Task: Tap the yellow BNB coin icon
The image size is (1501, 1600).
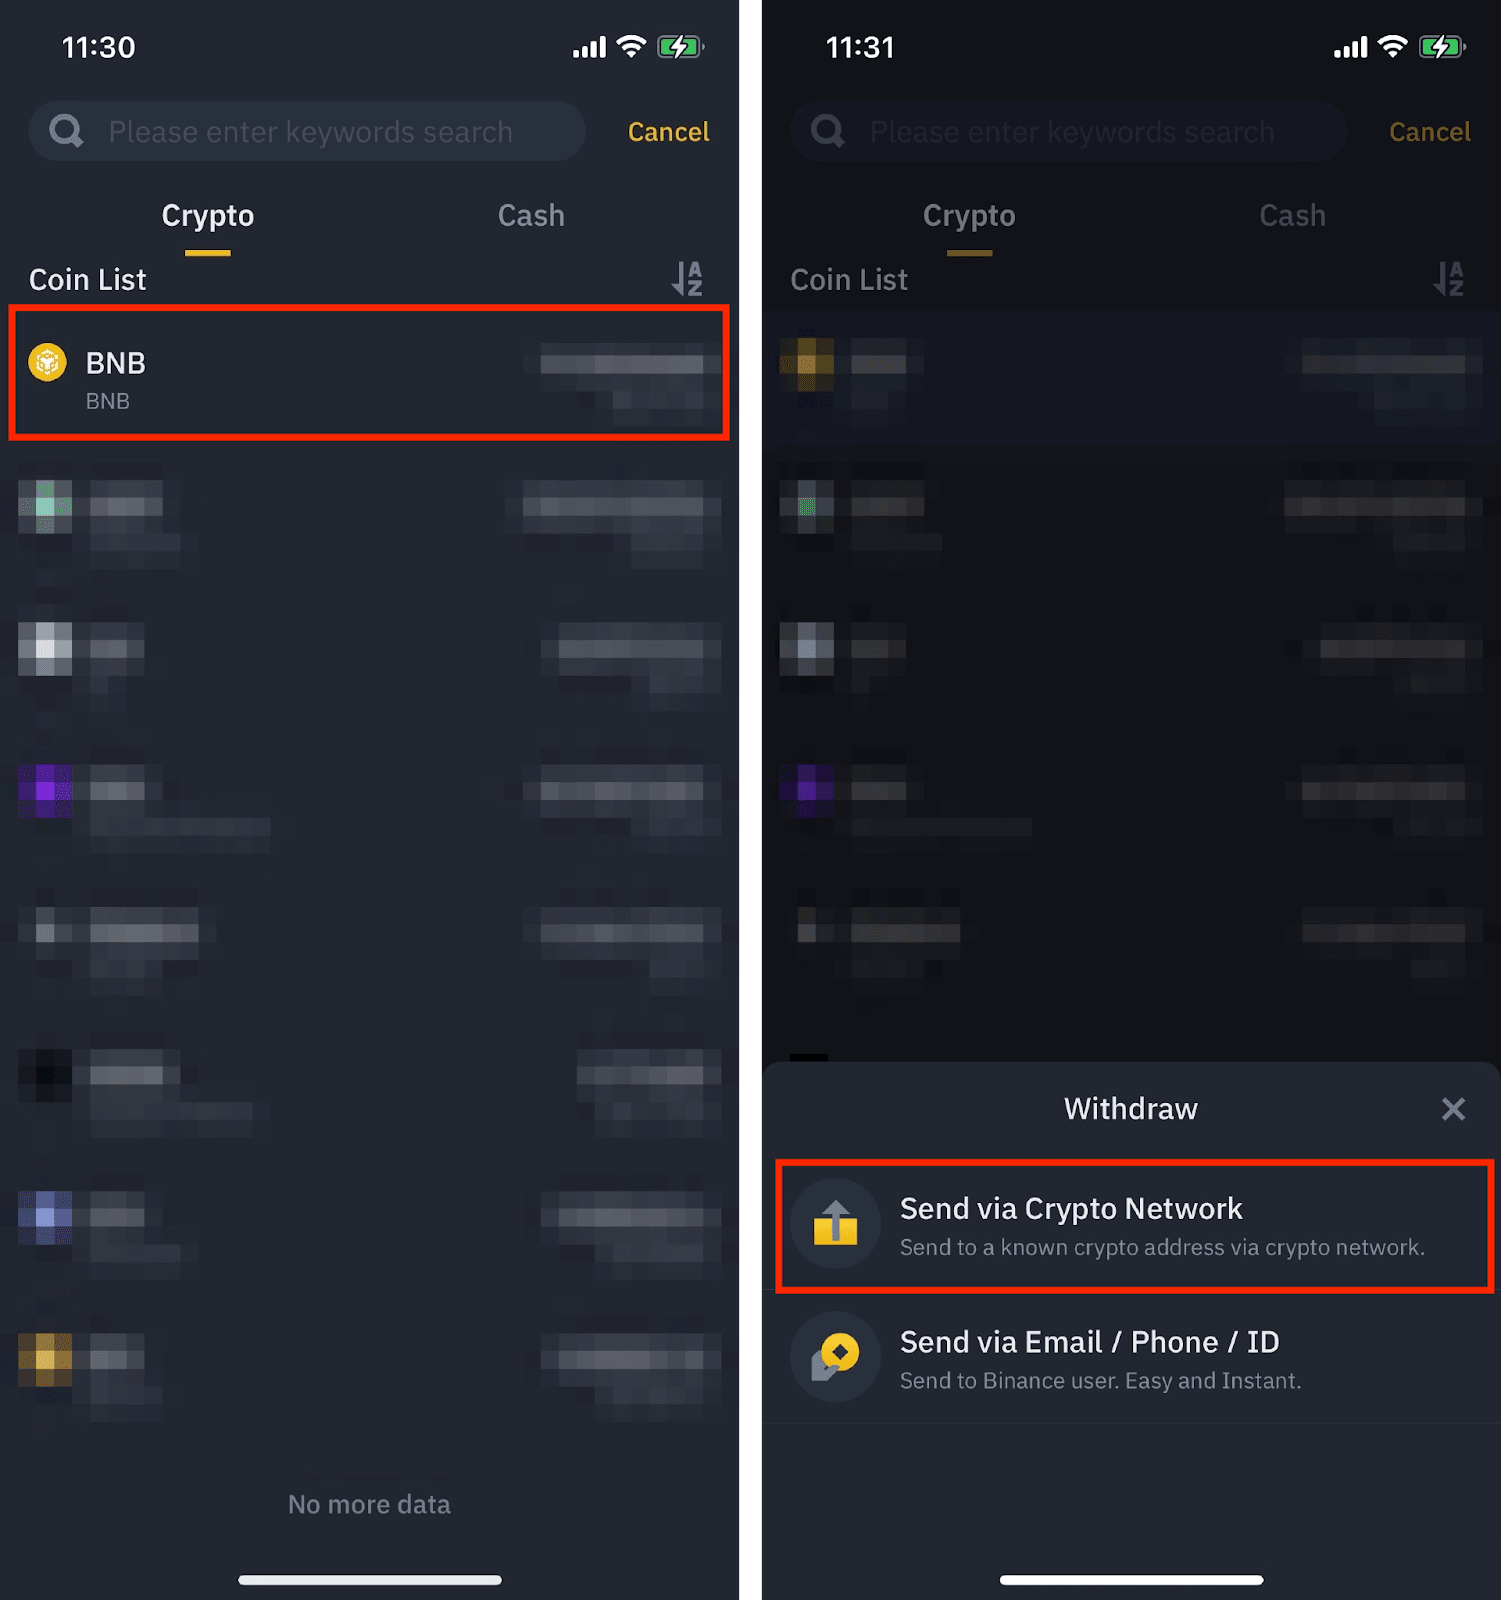Action: click(x=47, y=362)
